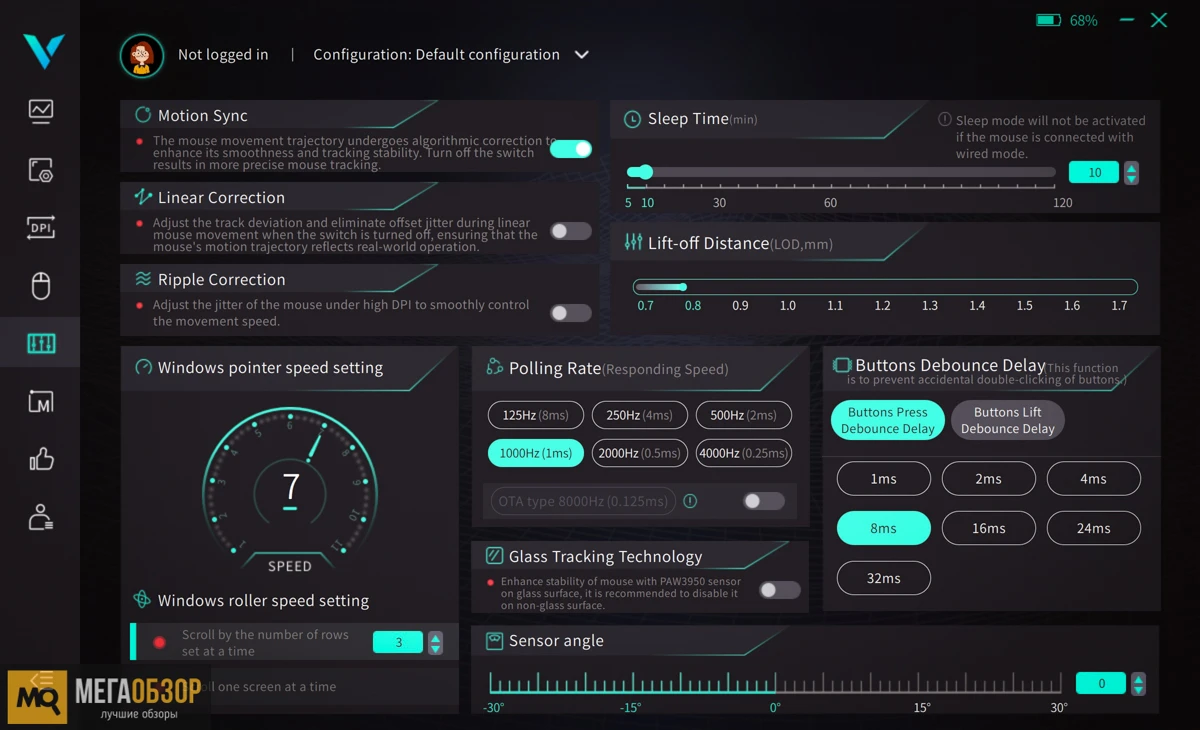The image size is (1200, 730).
Task: Open the DPI settings sidebar icon
Action: pos(41,228)
